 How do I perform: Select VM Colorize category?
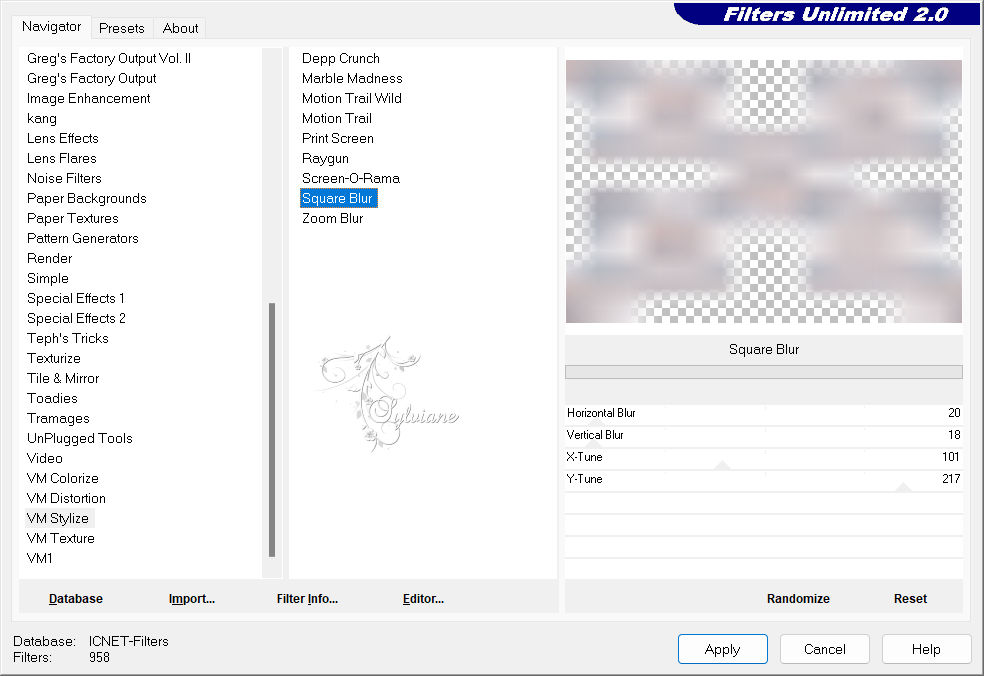click(63, 478)
